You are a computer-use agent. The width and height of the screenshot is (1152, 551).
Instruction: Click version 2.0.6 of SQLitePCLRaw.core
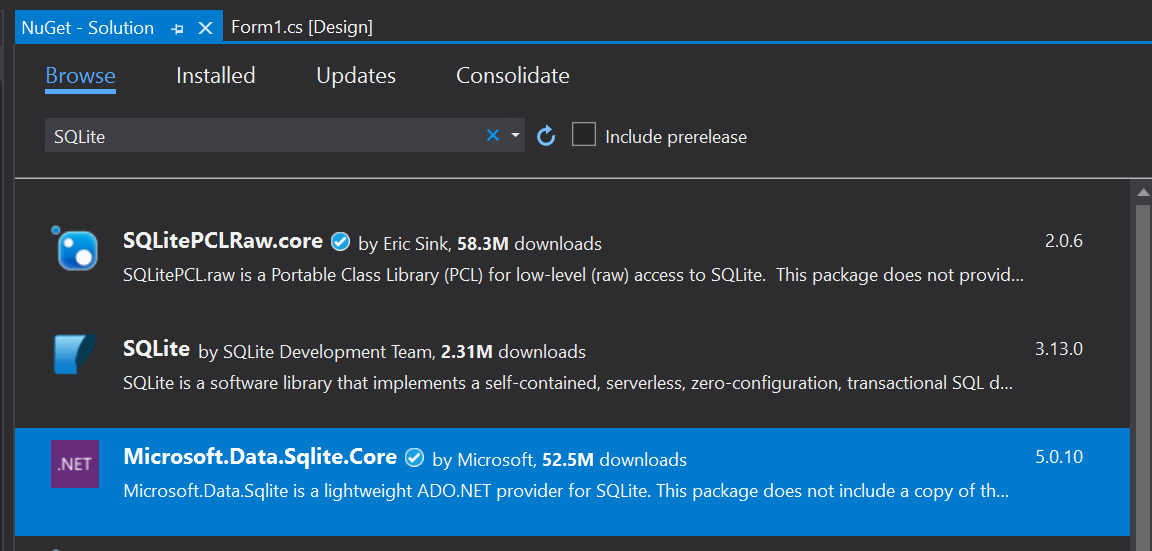tap(1064, 241)
